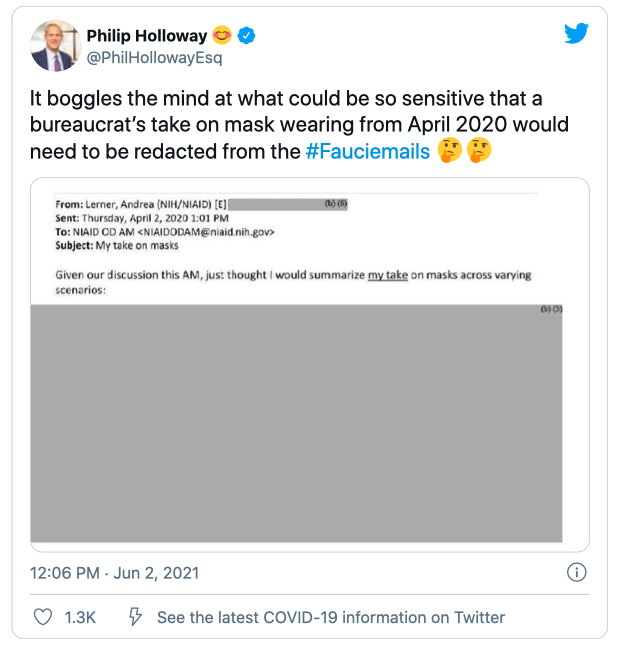Screen dimensions: 617x647
Task: Open See the latest COVID-19 information link
Action: 331,617
